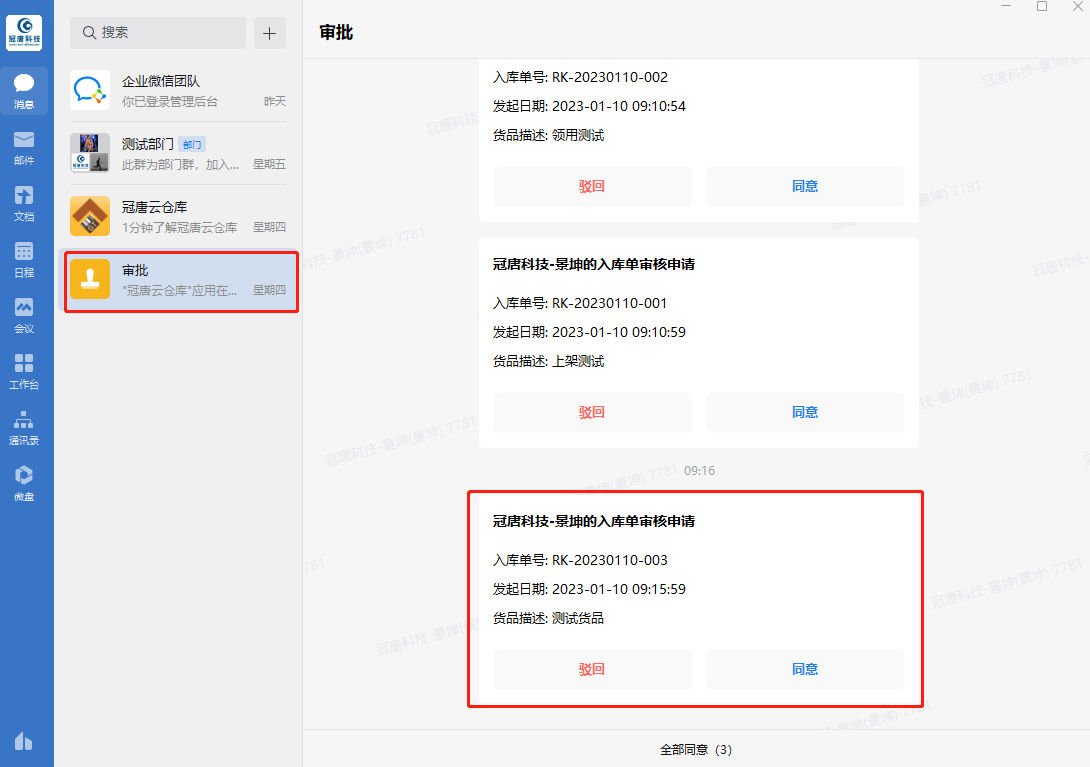Open the 文档 documents section

click(24, 204)
